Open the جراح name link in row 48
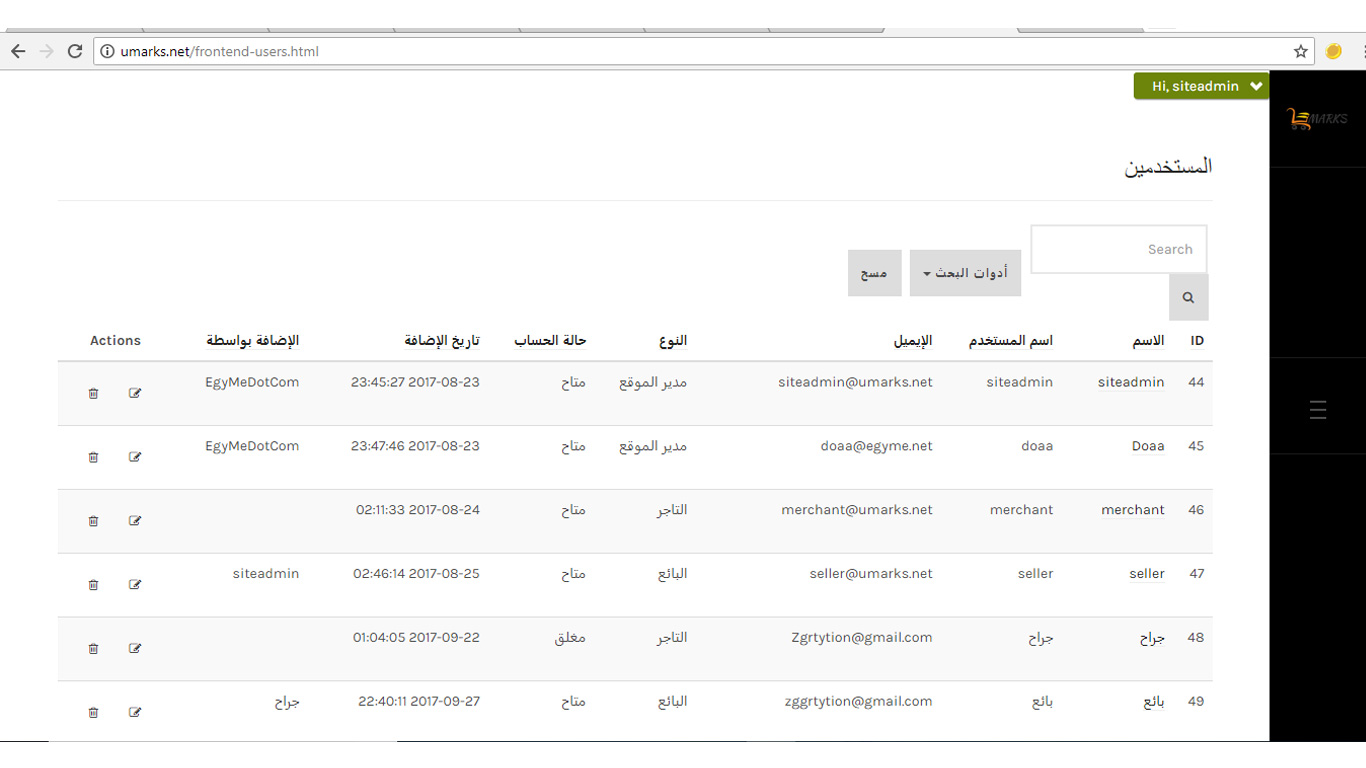Image resolution: width=1366 pixels, height=768 pixels. [x=1152, y=638]
